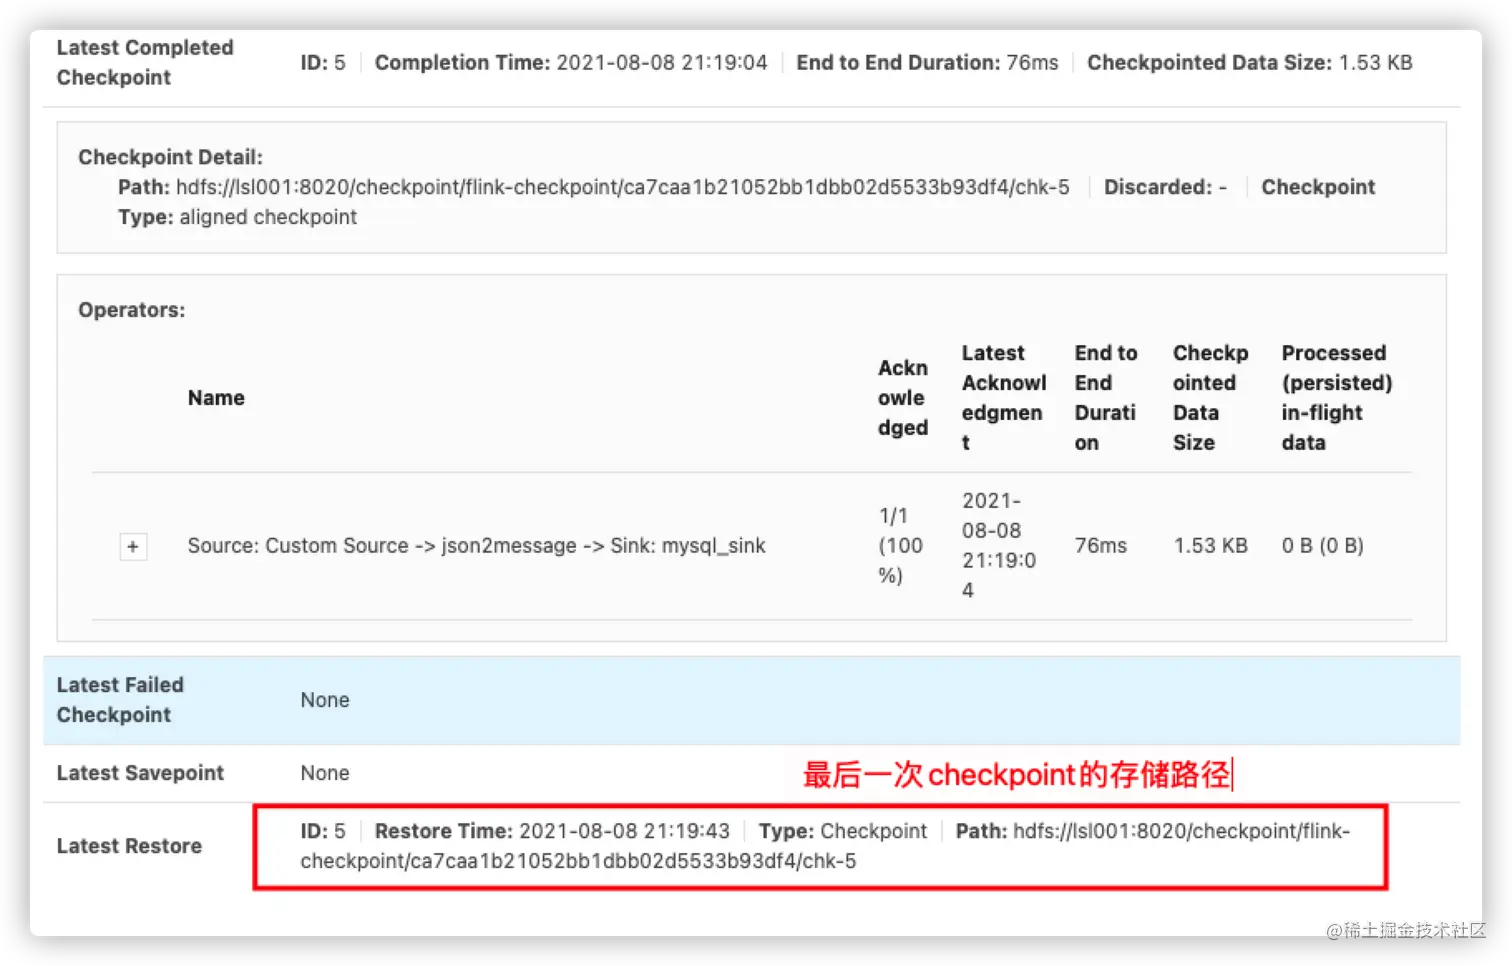Click the '2021-08-08 21:19:04' acknowledgment cell
This screenshot has height=966, width=1512.
pyautogui.click(x=999, y=546)
